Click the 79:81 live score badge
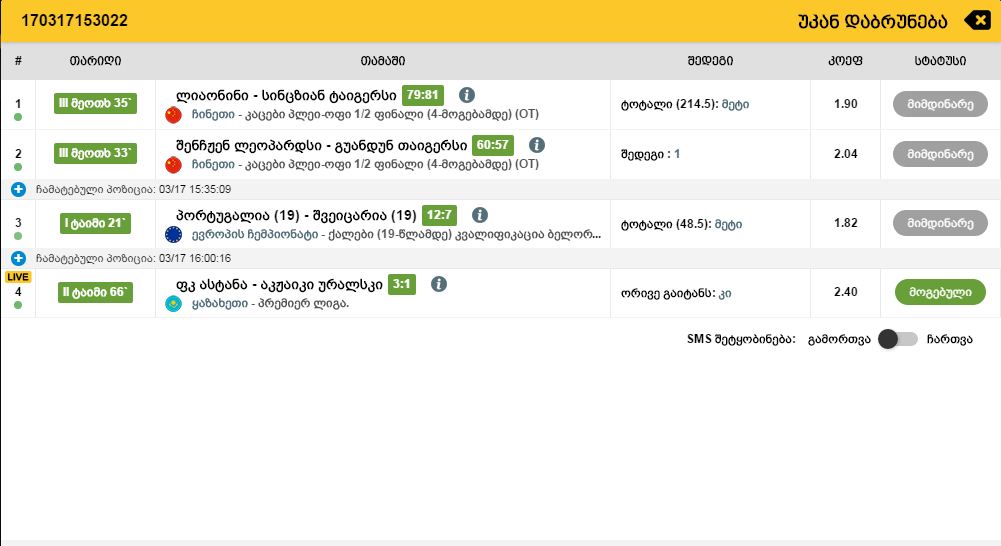The height and width of the screenshot is (546, 1001). click(422, 95)
